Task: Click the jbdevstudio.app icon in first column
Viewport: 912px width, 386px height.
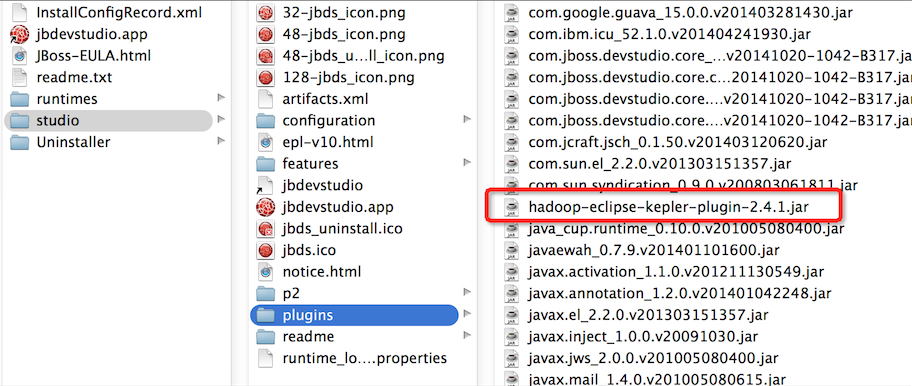Action: tap(20, 34)
